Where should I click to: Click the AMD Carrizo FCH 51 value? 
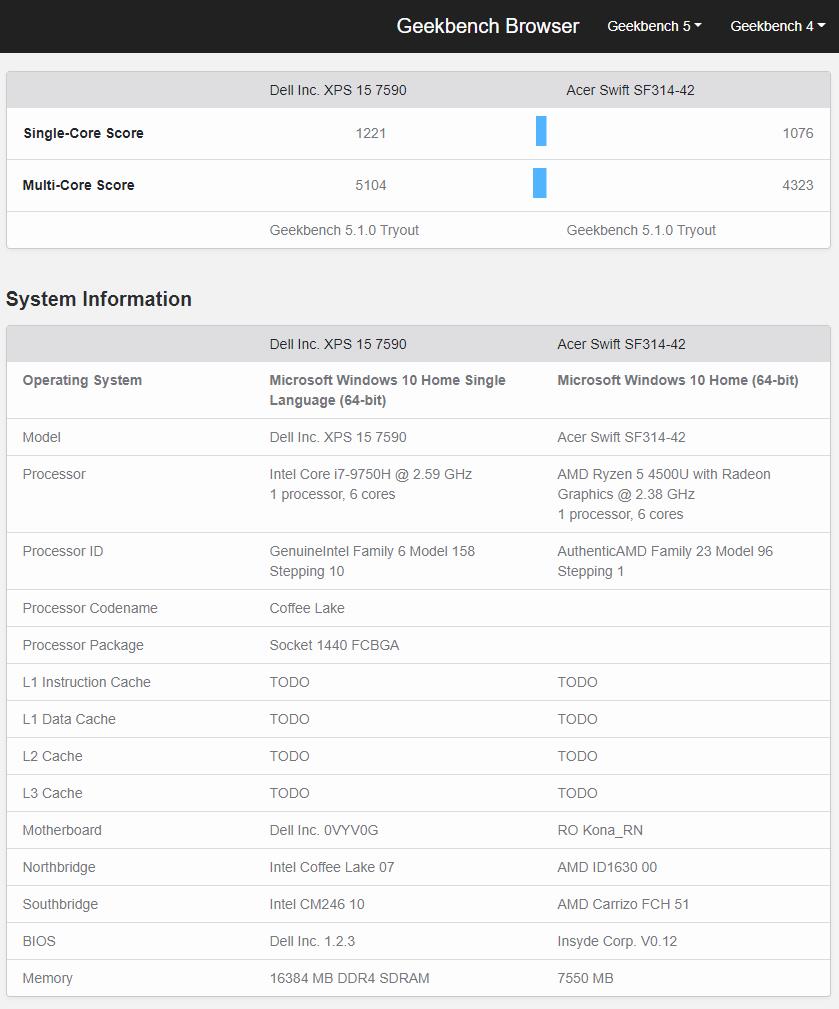[x=623, y=904]
